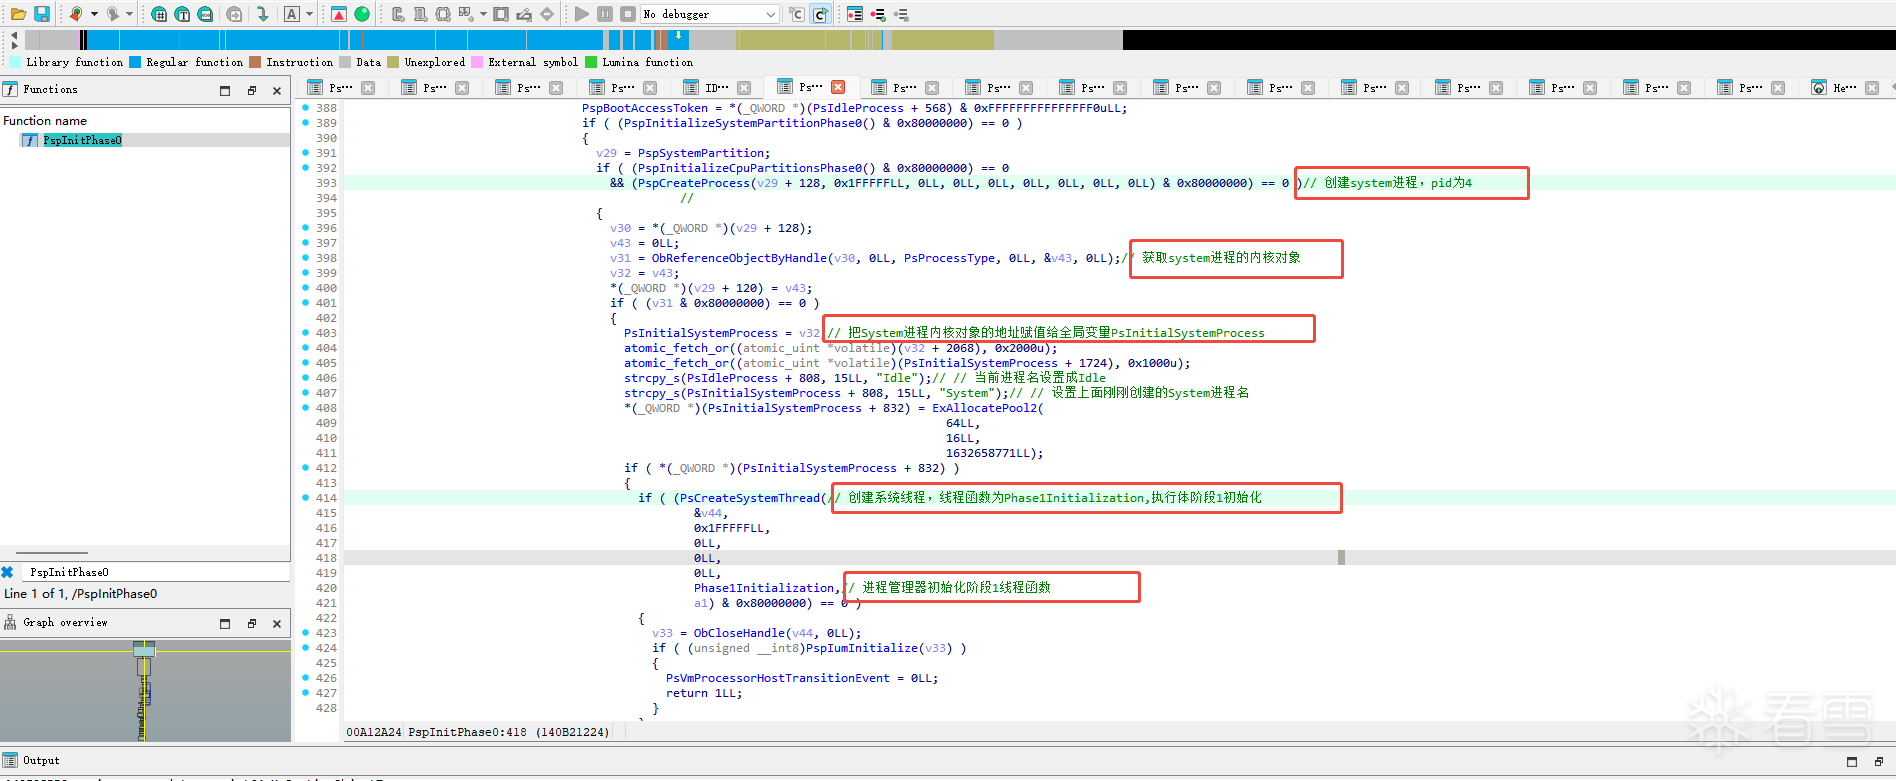
Task: Click 'PsCreateSystemThread' on line 414
Action: [750, 498]
